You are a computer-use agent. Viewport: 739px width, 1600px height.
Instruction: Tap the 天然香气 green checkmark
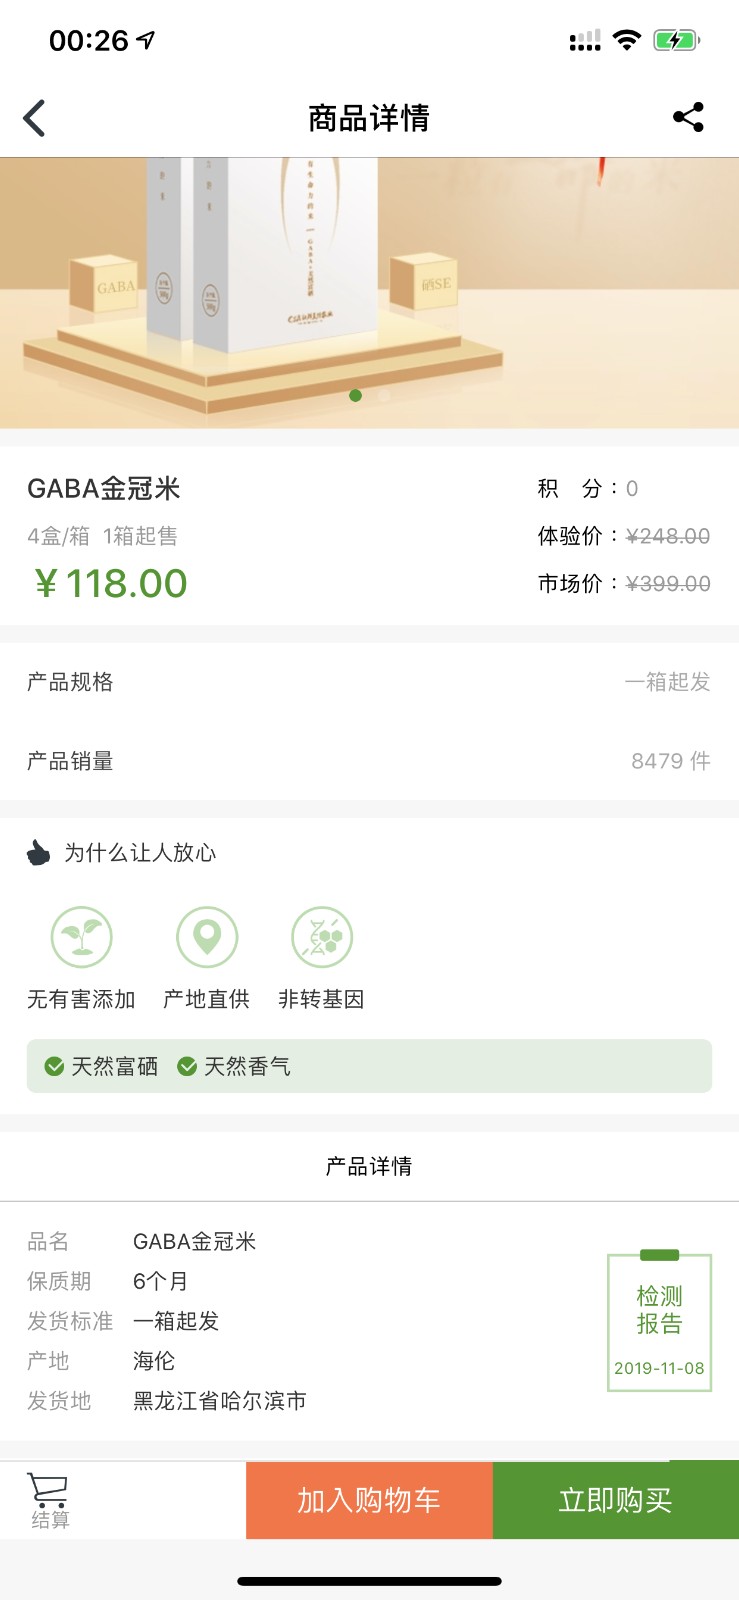(x=187, y=1067)
